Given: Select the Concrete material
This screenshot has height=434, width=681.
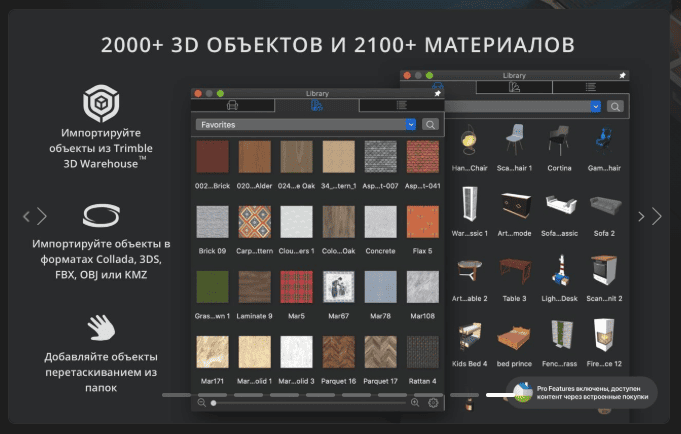Looking at the screenshot, I should point(380,222).
